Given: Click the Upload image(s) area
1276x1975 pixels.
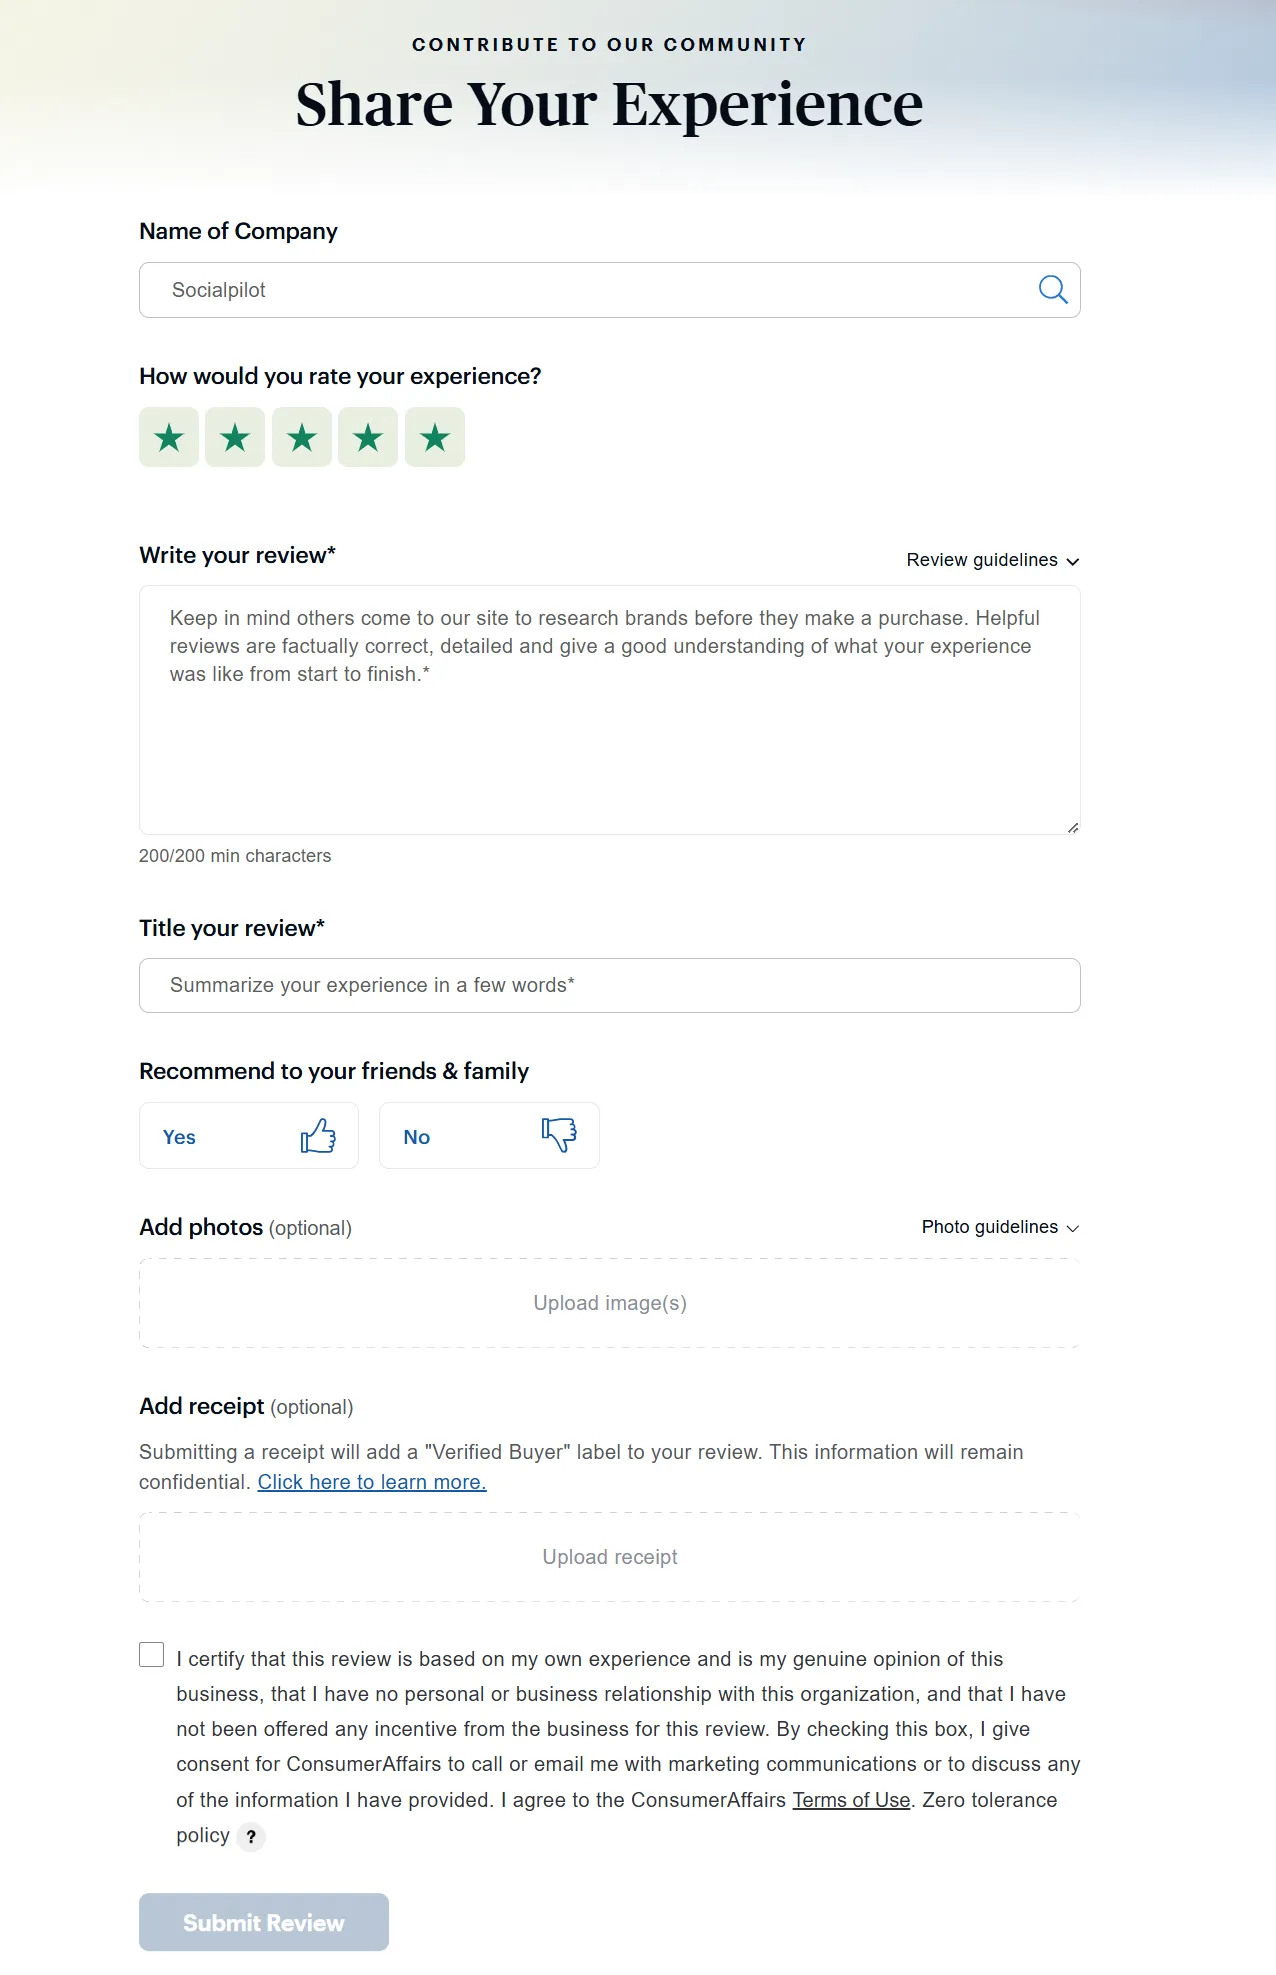Looking at the screenshot, I should click(609, 1303).
